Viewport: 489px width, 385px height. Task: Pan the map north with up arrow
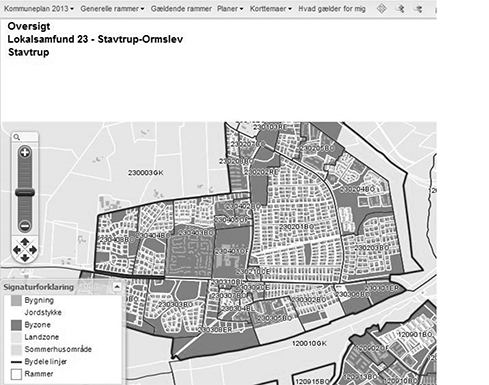(x=25, y=242)
